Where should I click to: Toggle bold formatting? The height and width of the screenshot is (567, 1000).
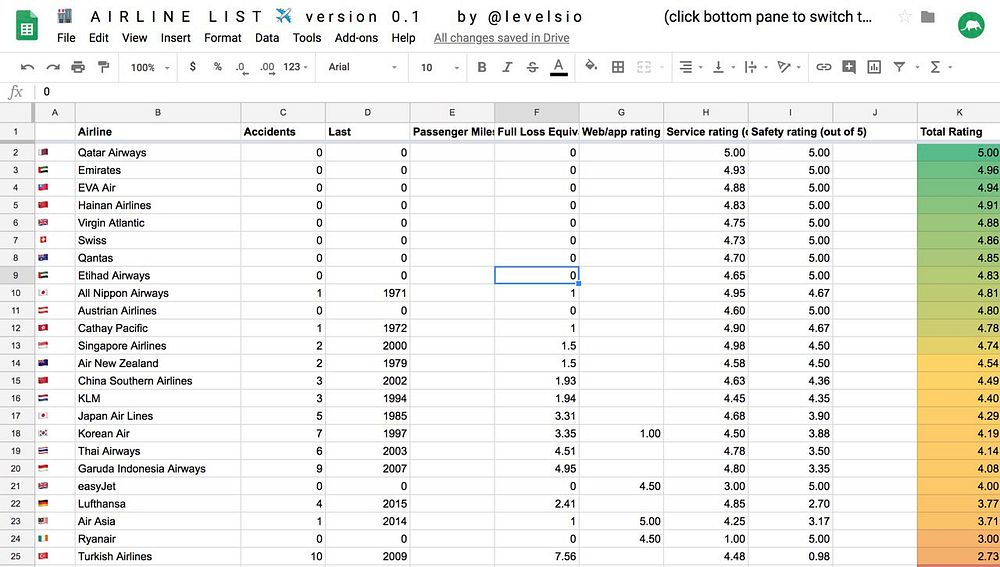(482, 67)
